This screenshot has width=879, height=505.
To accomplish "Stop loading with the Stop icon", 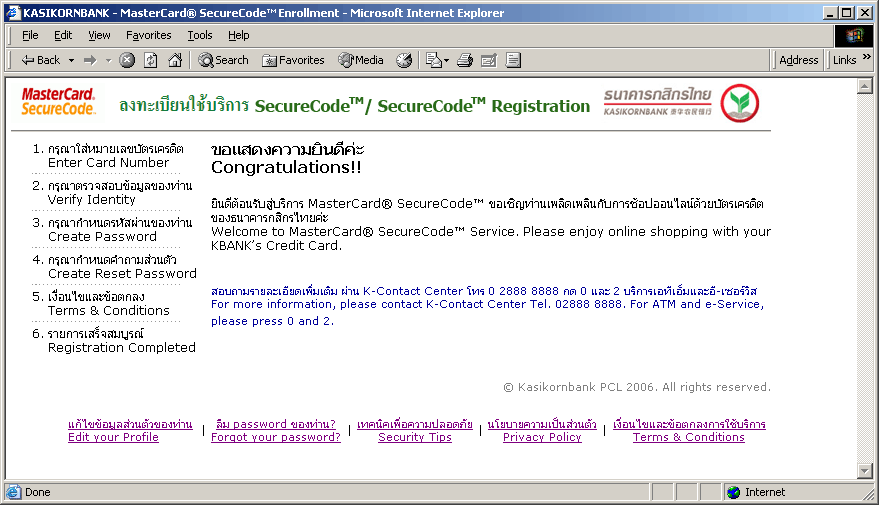I will [x=127, y=60].
